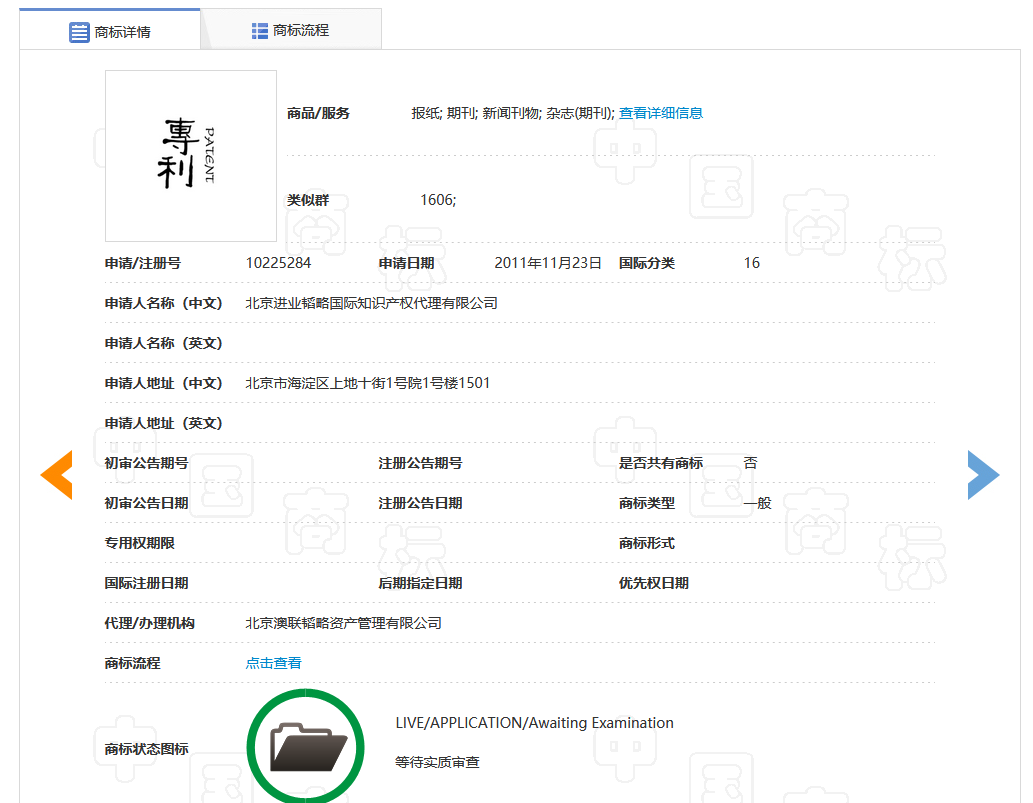The height and width of the screenshot is (803, 1033).
Task: Click the 商标详情 tab list icon
Action: pyautogui.click(x=79, y=32)
